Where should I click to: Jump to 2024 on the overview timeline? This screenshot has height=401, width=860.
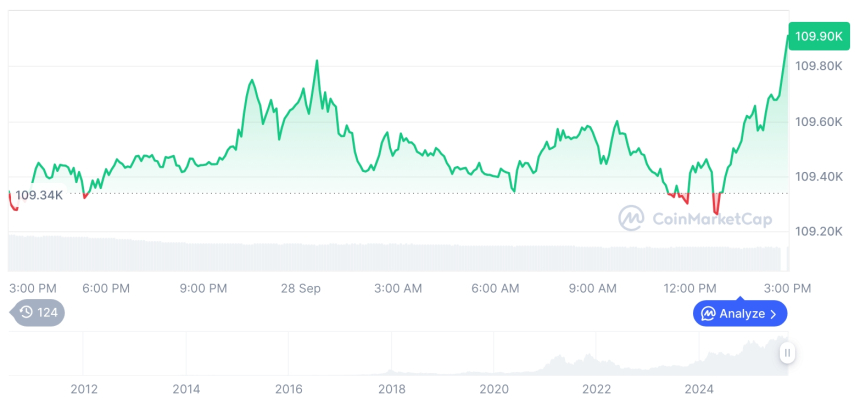699,388
